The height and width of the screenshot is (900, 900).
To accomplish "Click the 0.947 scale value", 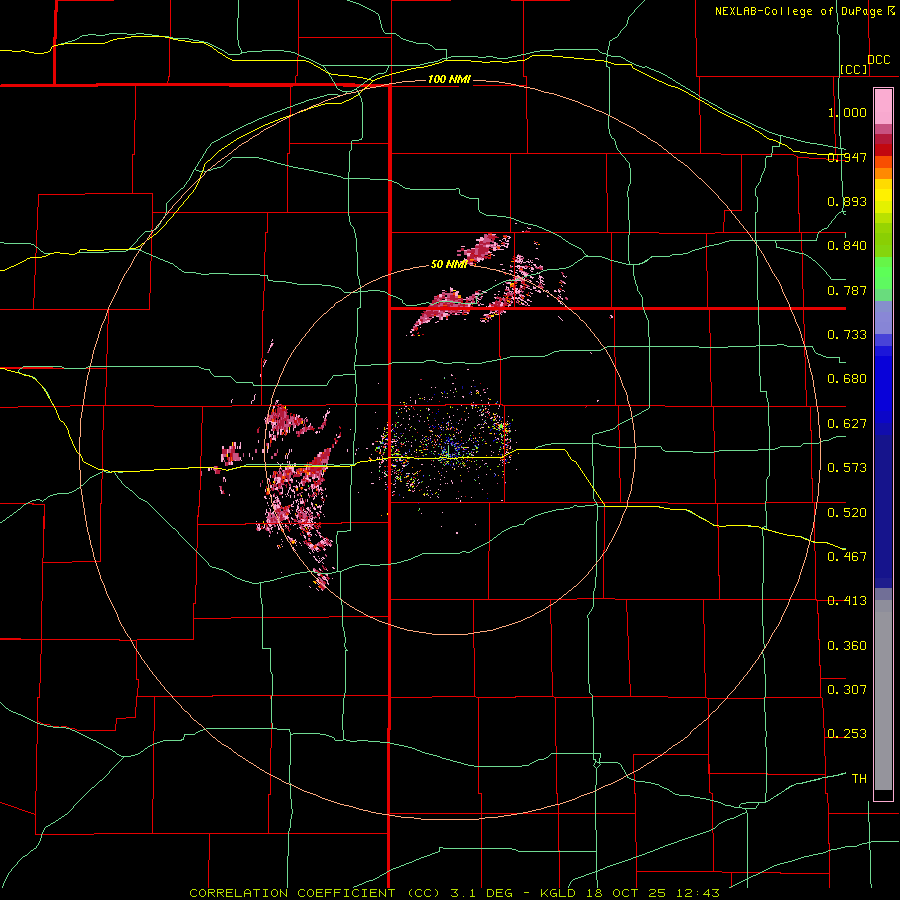I will pos(847,157).
